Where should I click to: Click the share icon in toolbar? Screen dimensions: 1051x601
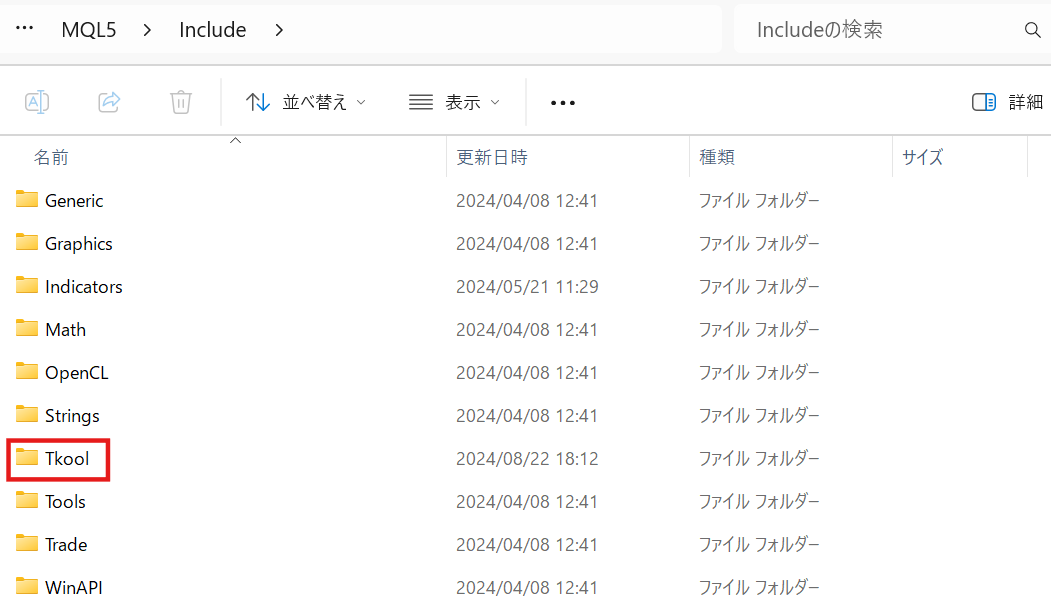coord(109,102)
